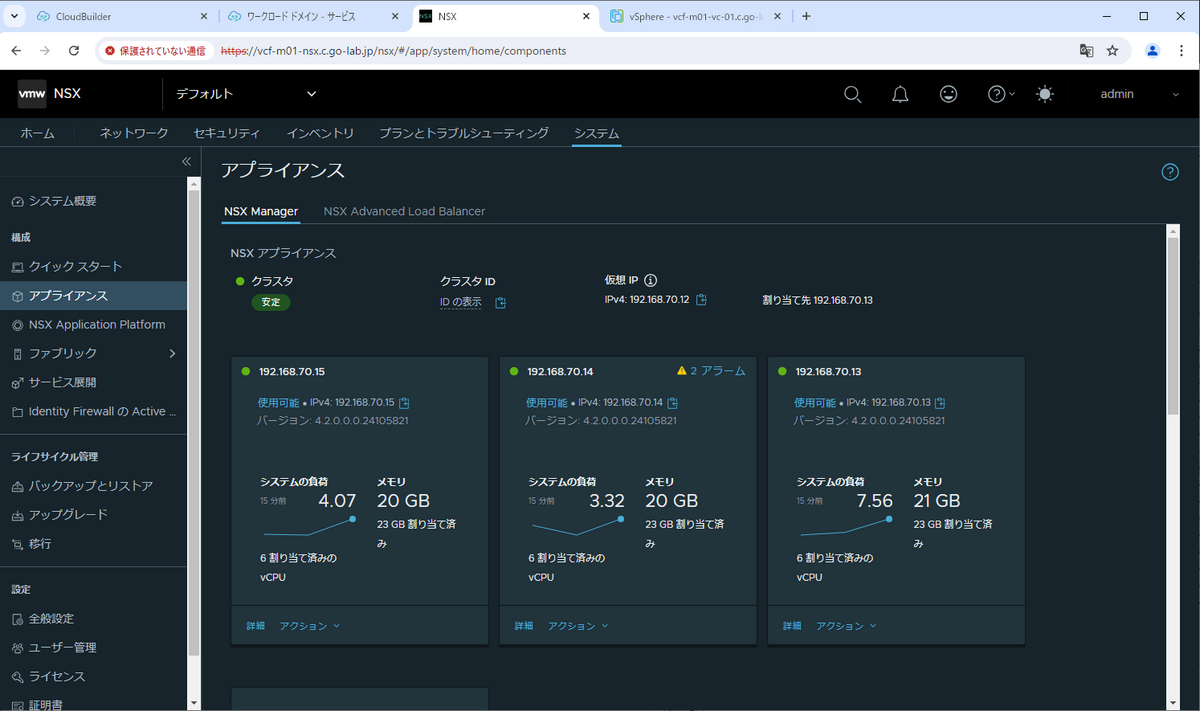
Task: Copy the cluster ID with clipboard icon
Action: pyautogui.click(x=501, y=302)
